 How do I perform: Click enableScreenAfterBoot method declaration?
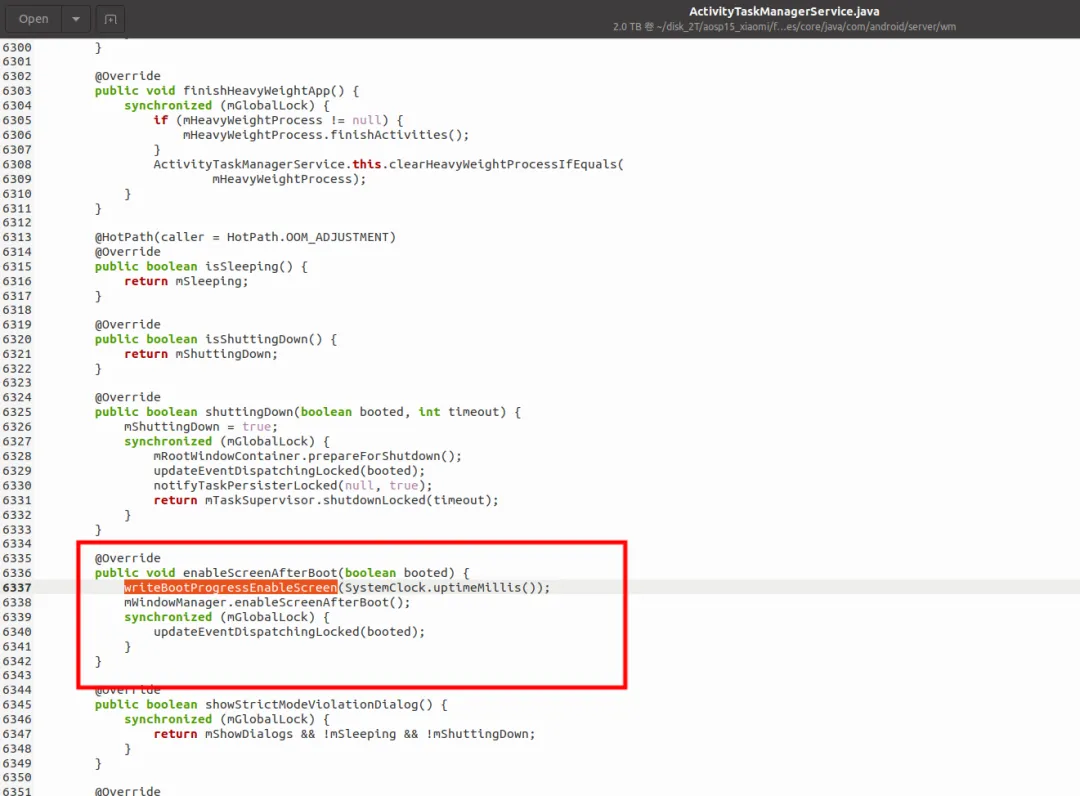[282, 573]
